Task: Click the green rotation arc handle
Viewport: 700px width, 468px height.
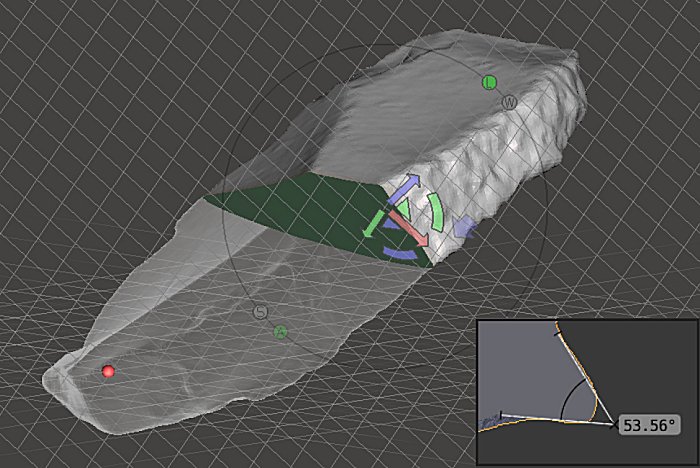Action: click(437, 214)
